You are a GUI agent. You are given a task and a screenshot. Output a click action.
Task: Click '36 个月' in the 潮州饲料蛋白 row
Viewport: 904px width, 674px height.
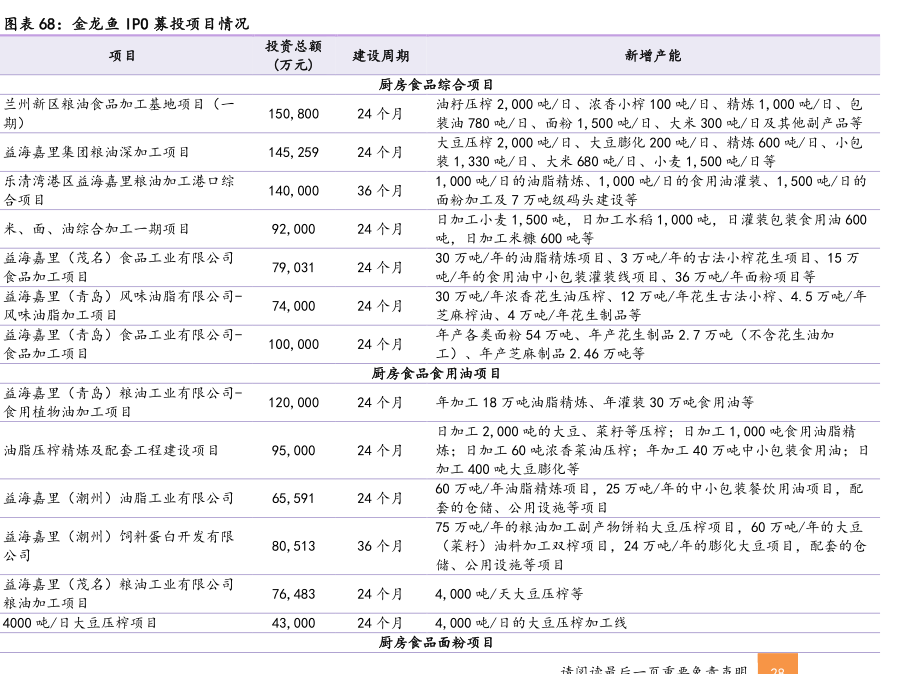click(379, 546)
